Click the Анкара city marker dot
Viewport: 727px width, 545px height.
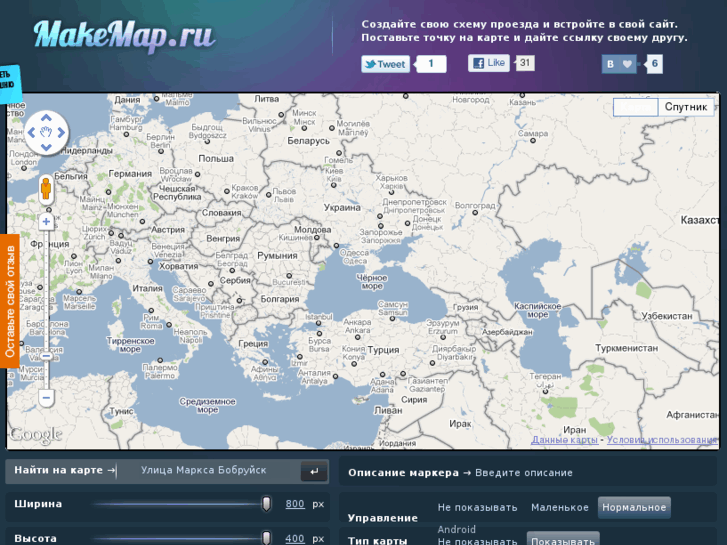pyautogui.click(x=359, y=337)
